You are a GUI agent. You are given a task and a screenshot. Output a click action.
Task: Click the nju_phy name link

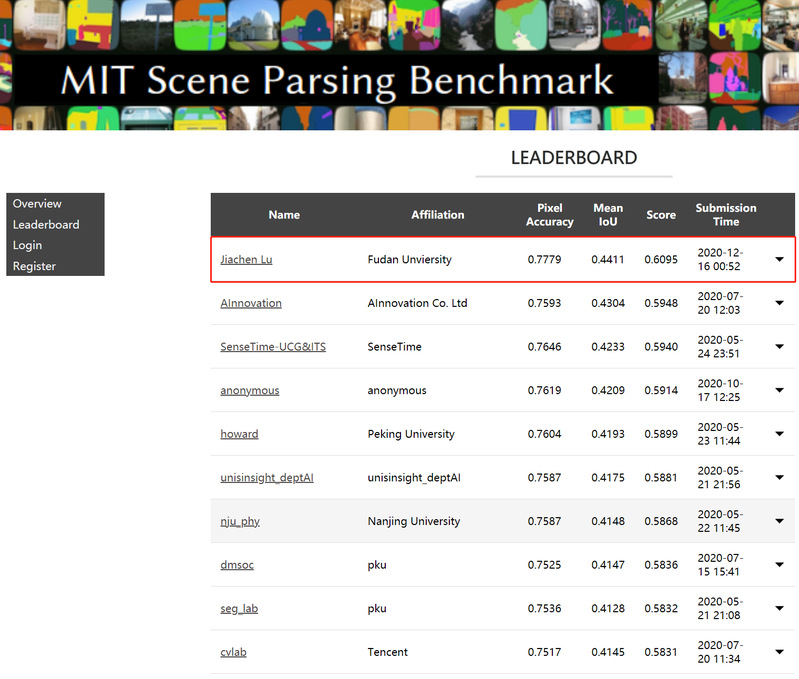pyautogui.click(x=240, y=521)
